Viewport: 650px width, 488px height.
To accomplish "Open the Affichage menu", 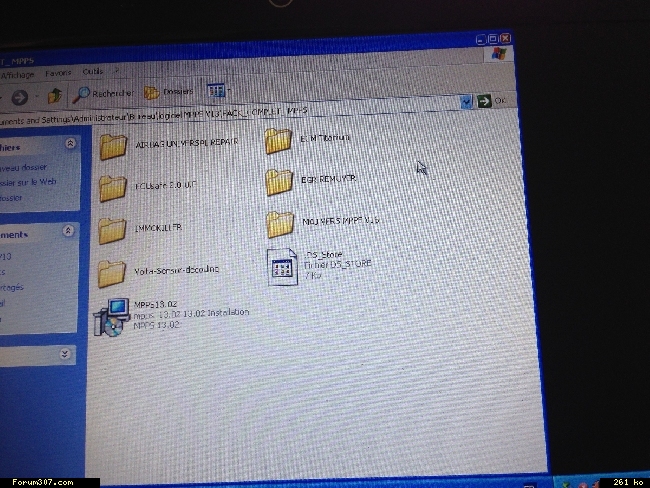I will (17, 75).
